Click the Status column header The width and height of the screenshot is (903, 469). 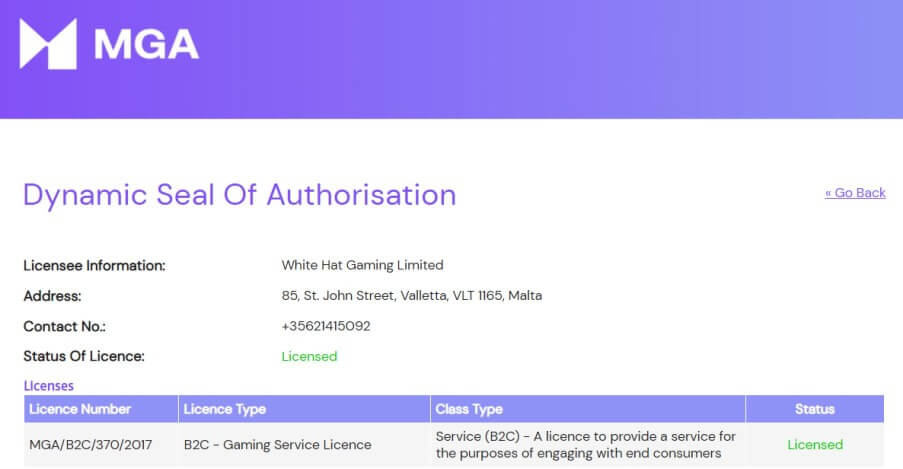(814, 409)
